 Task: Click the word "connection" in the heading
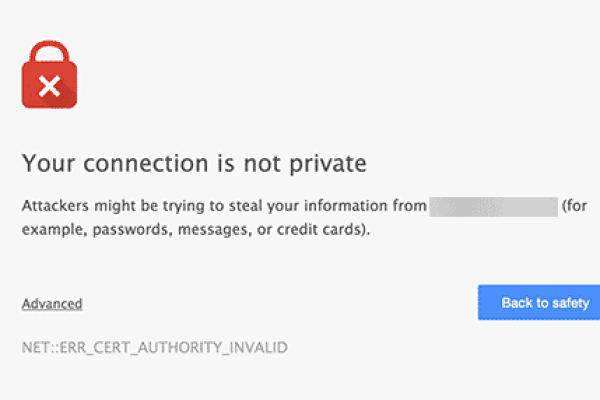134,162
